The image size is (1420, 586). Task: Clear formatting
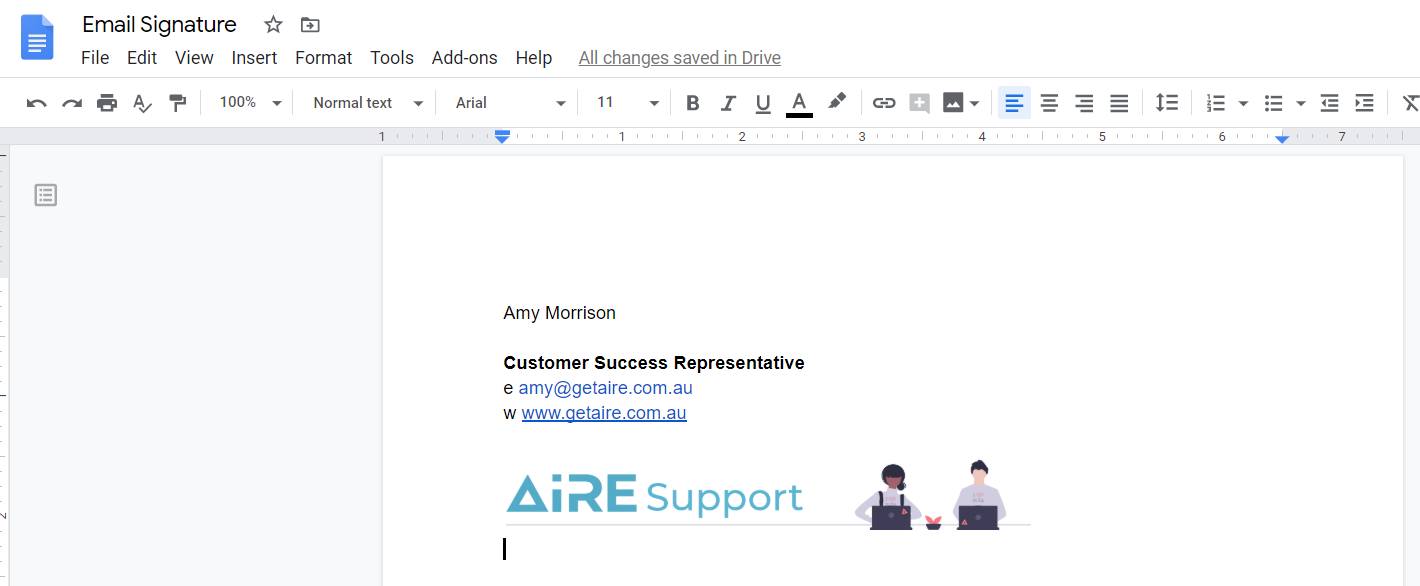coord(1410,102)
